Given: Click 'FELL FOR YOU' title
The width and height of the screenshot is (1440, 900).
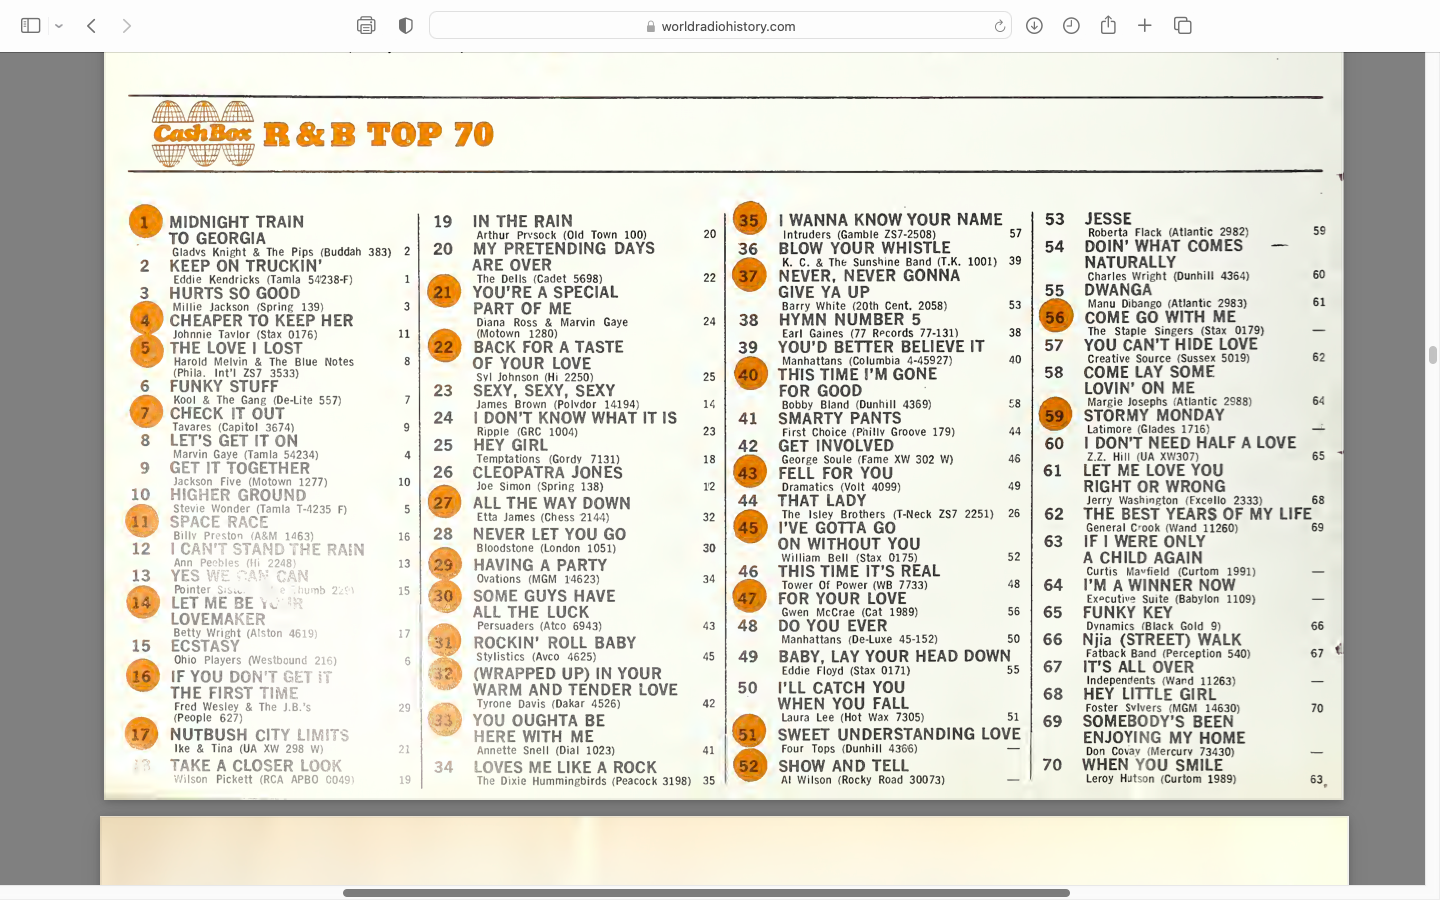Looking at the screenshot, I should coord(835,473).
